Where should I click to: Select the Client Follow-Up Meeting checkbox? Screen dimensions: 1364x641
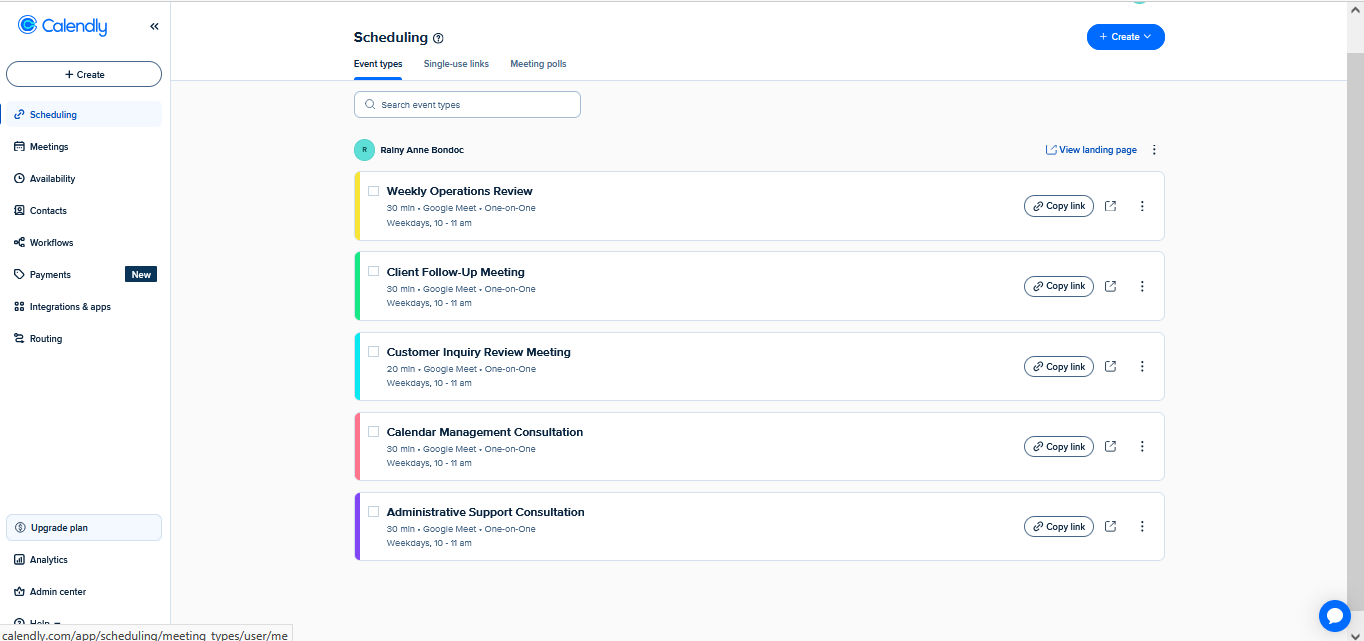373,271
